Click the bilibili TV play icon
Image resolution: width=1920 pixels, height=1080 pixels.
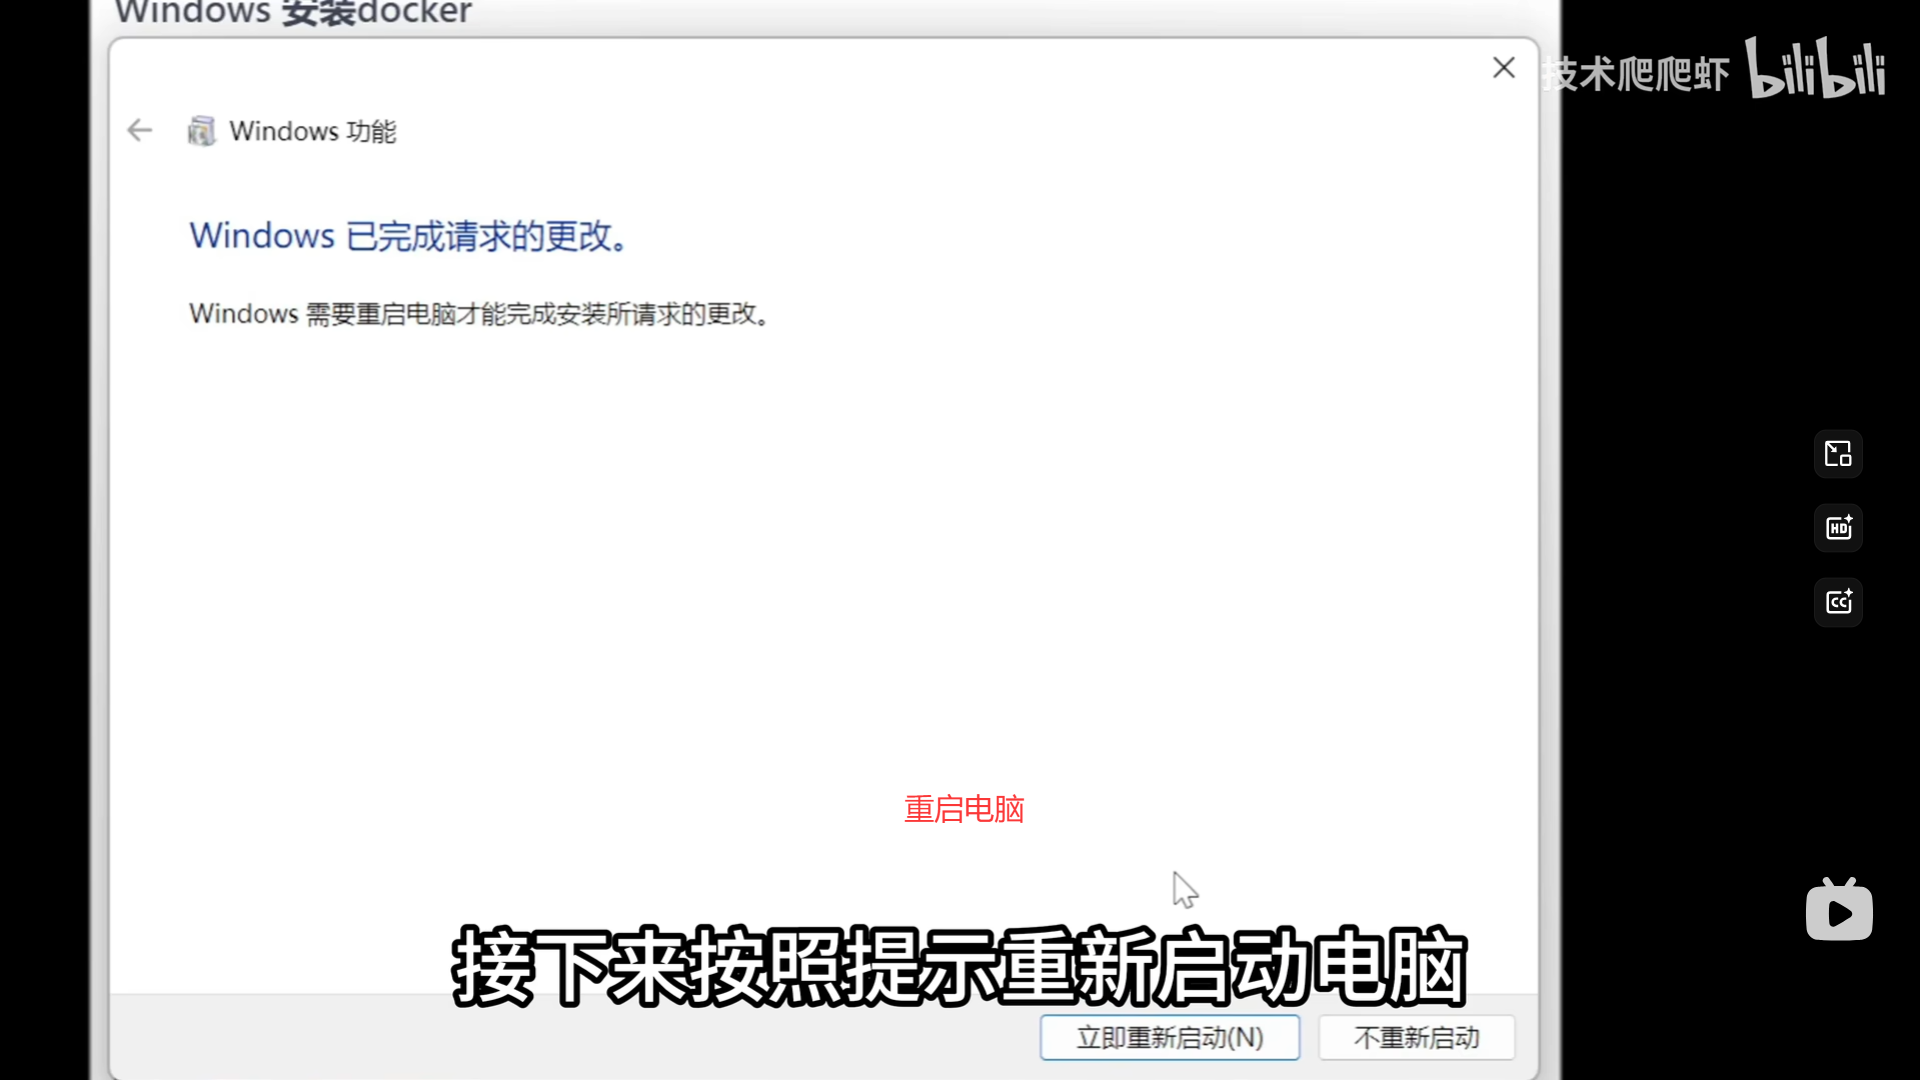[x=1839, y=910]
